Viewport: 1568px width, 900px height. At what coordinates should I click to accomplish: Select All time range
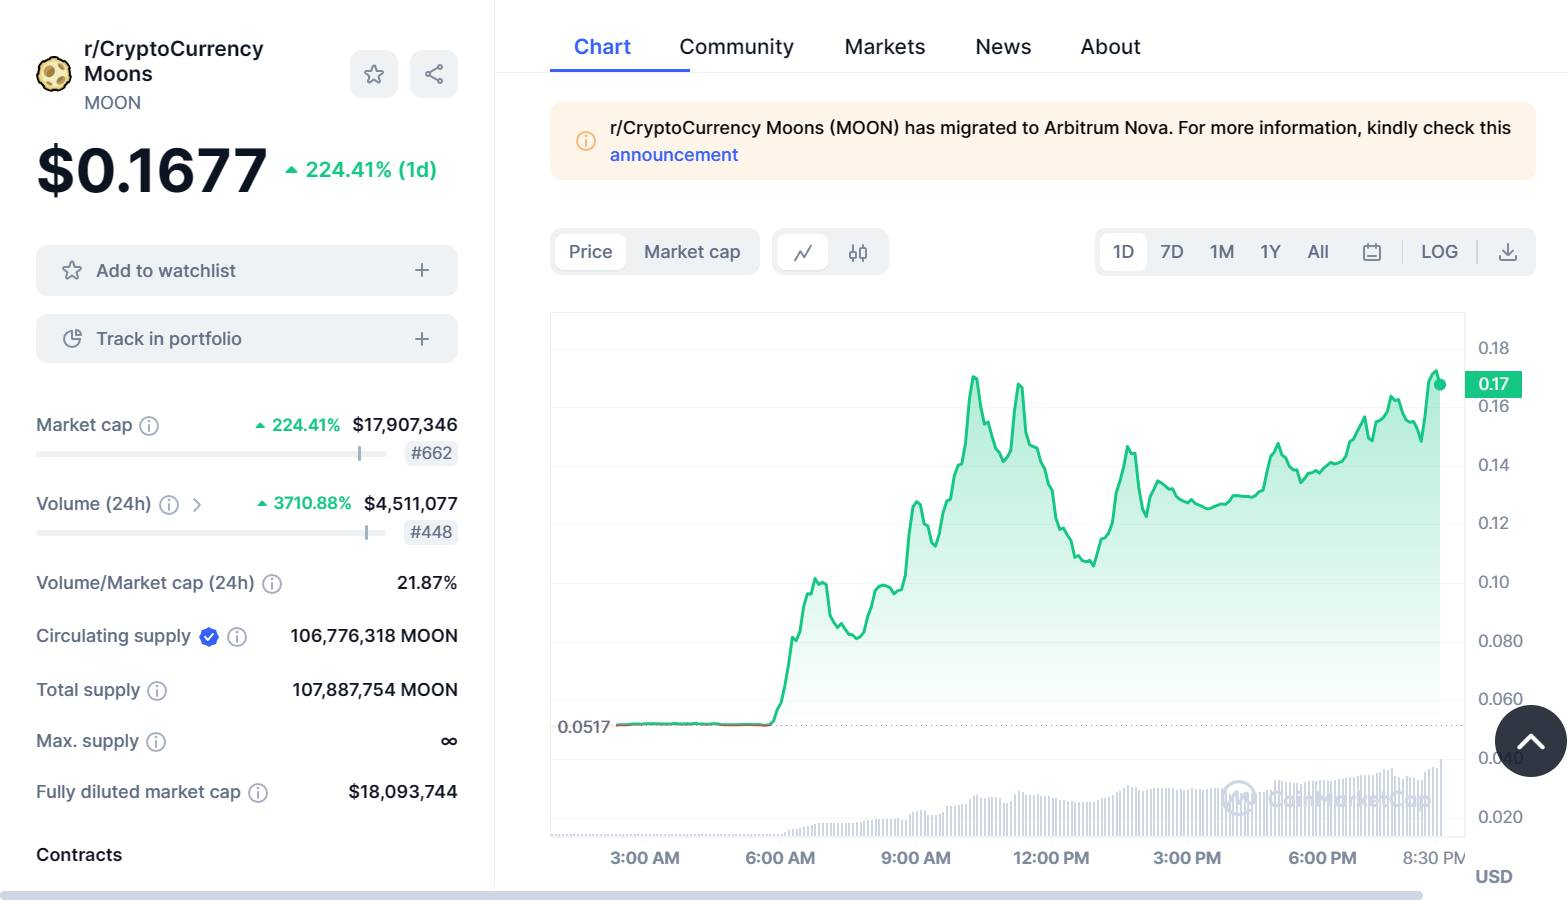pyautogui.click(x=1318, y=252)
